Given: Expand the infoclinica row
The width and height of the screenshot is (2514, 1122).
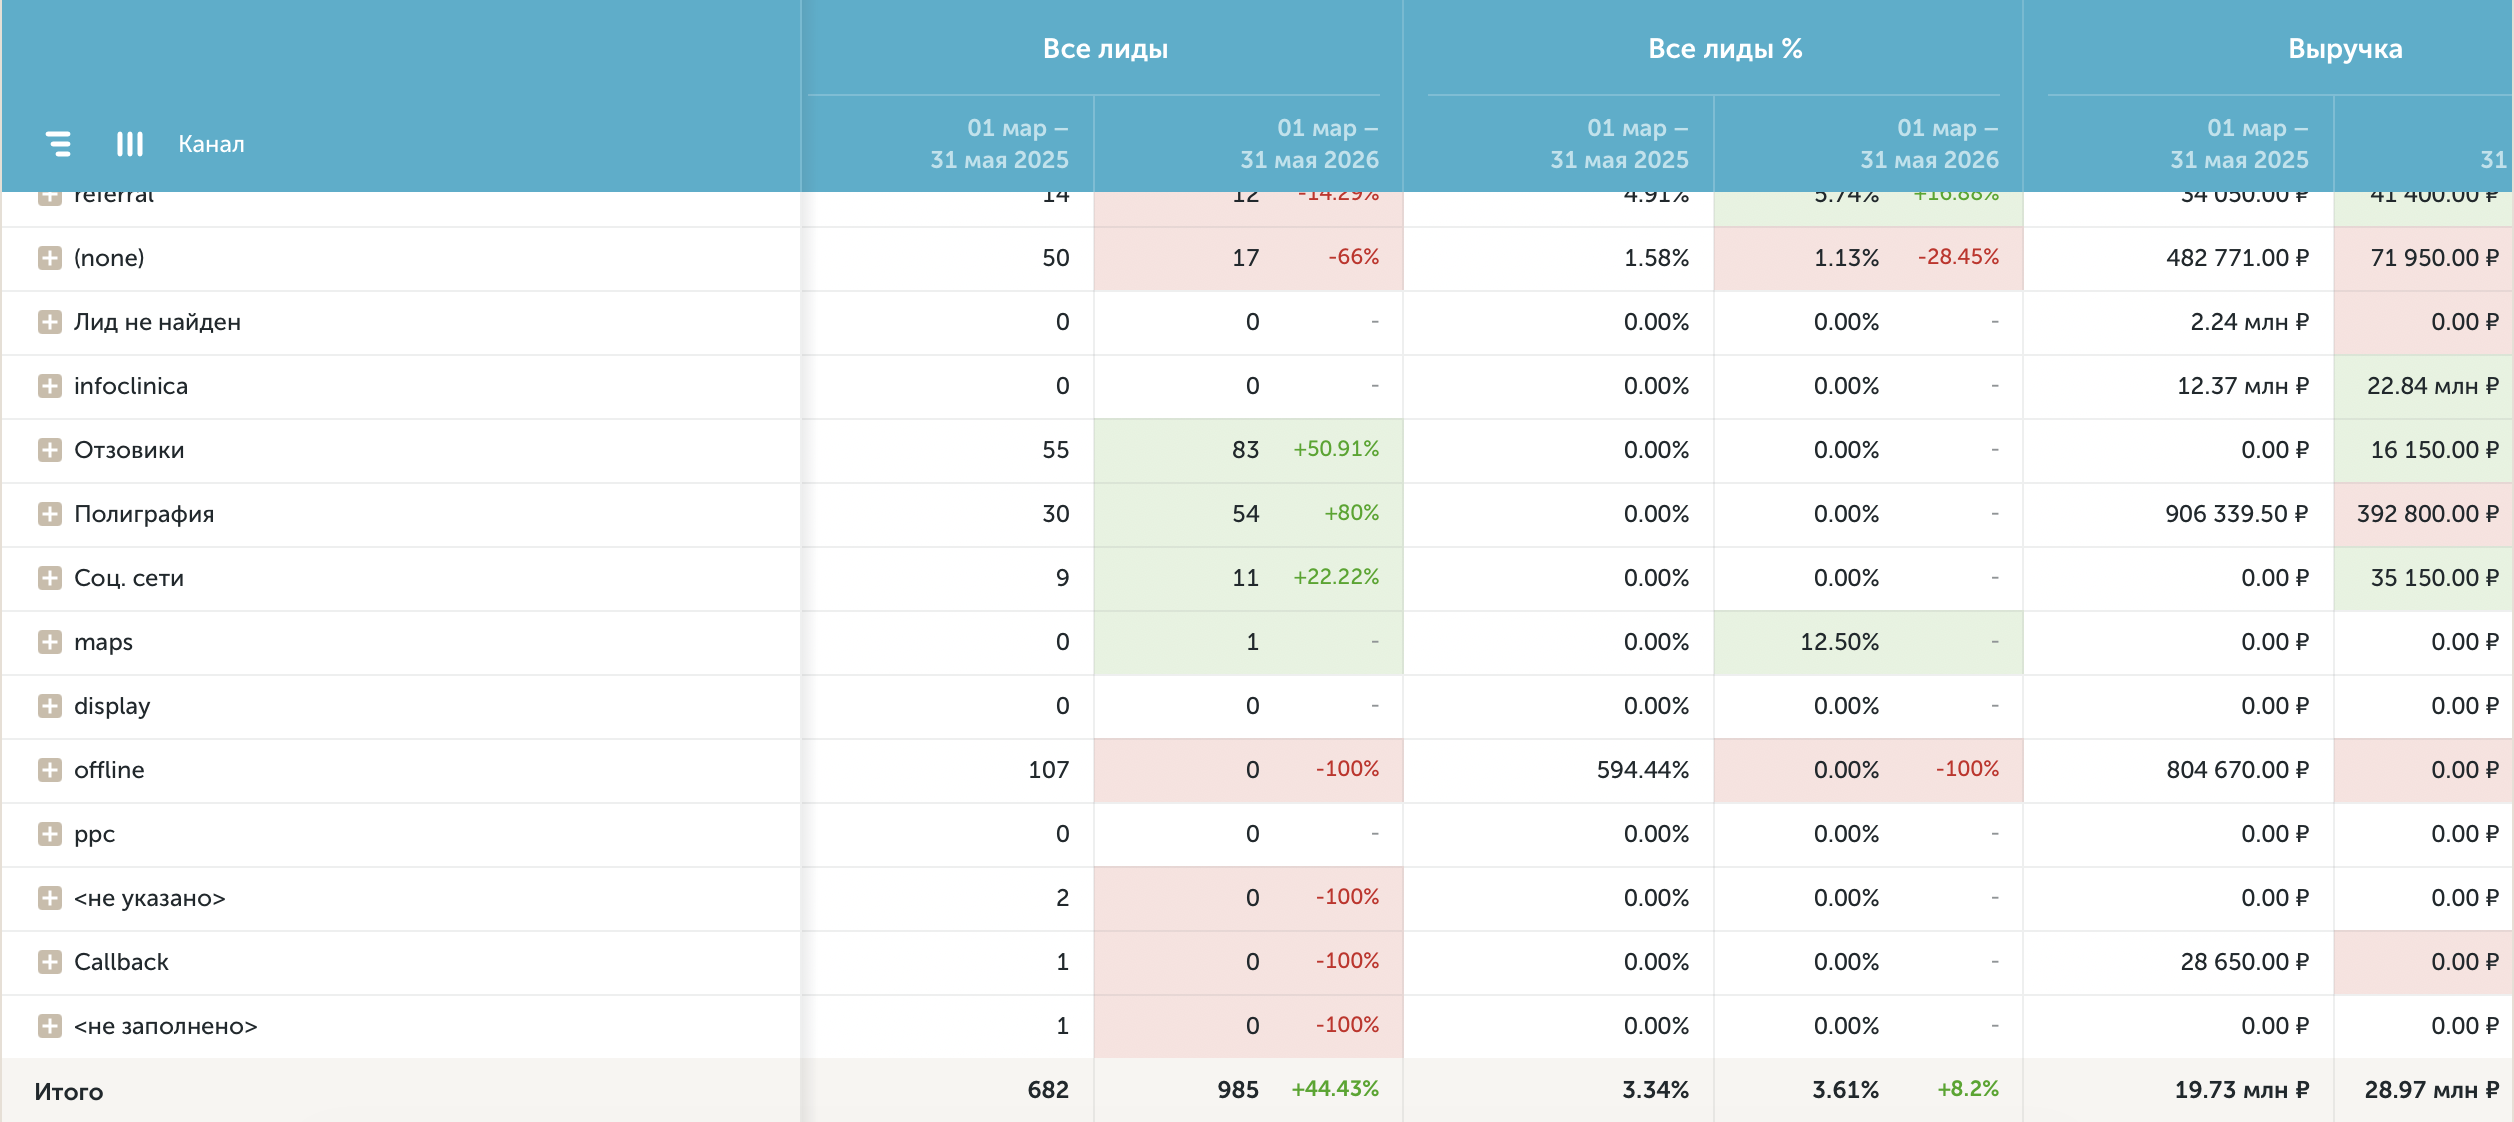Looking at the screenshot, I should pyautogui.click(x=50, y=386).
